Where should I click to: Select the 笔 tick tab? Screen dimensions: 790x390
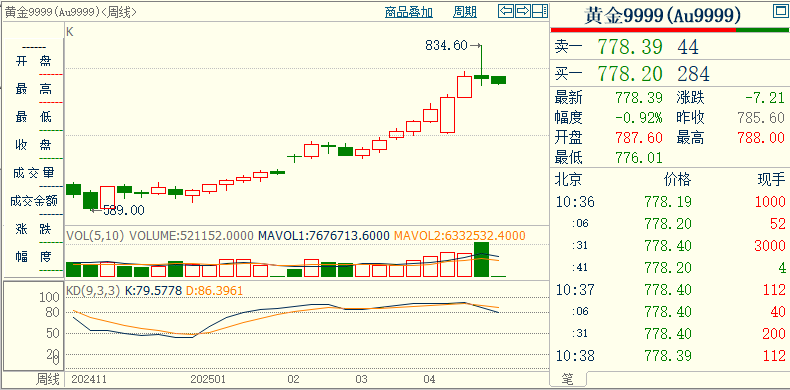(x=567, y=379)
